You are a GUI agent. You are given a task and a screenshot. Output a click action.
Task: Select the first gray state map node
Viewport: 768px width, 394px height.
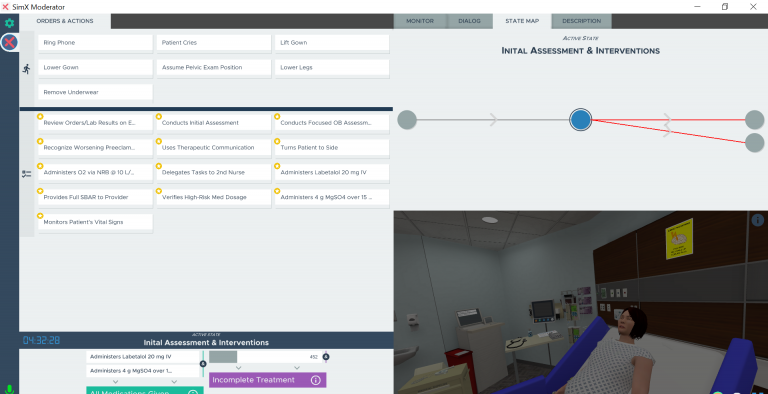407,120
